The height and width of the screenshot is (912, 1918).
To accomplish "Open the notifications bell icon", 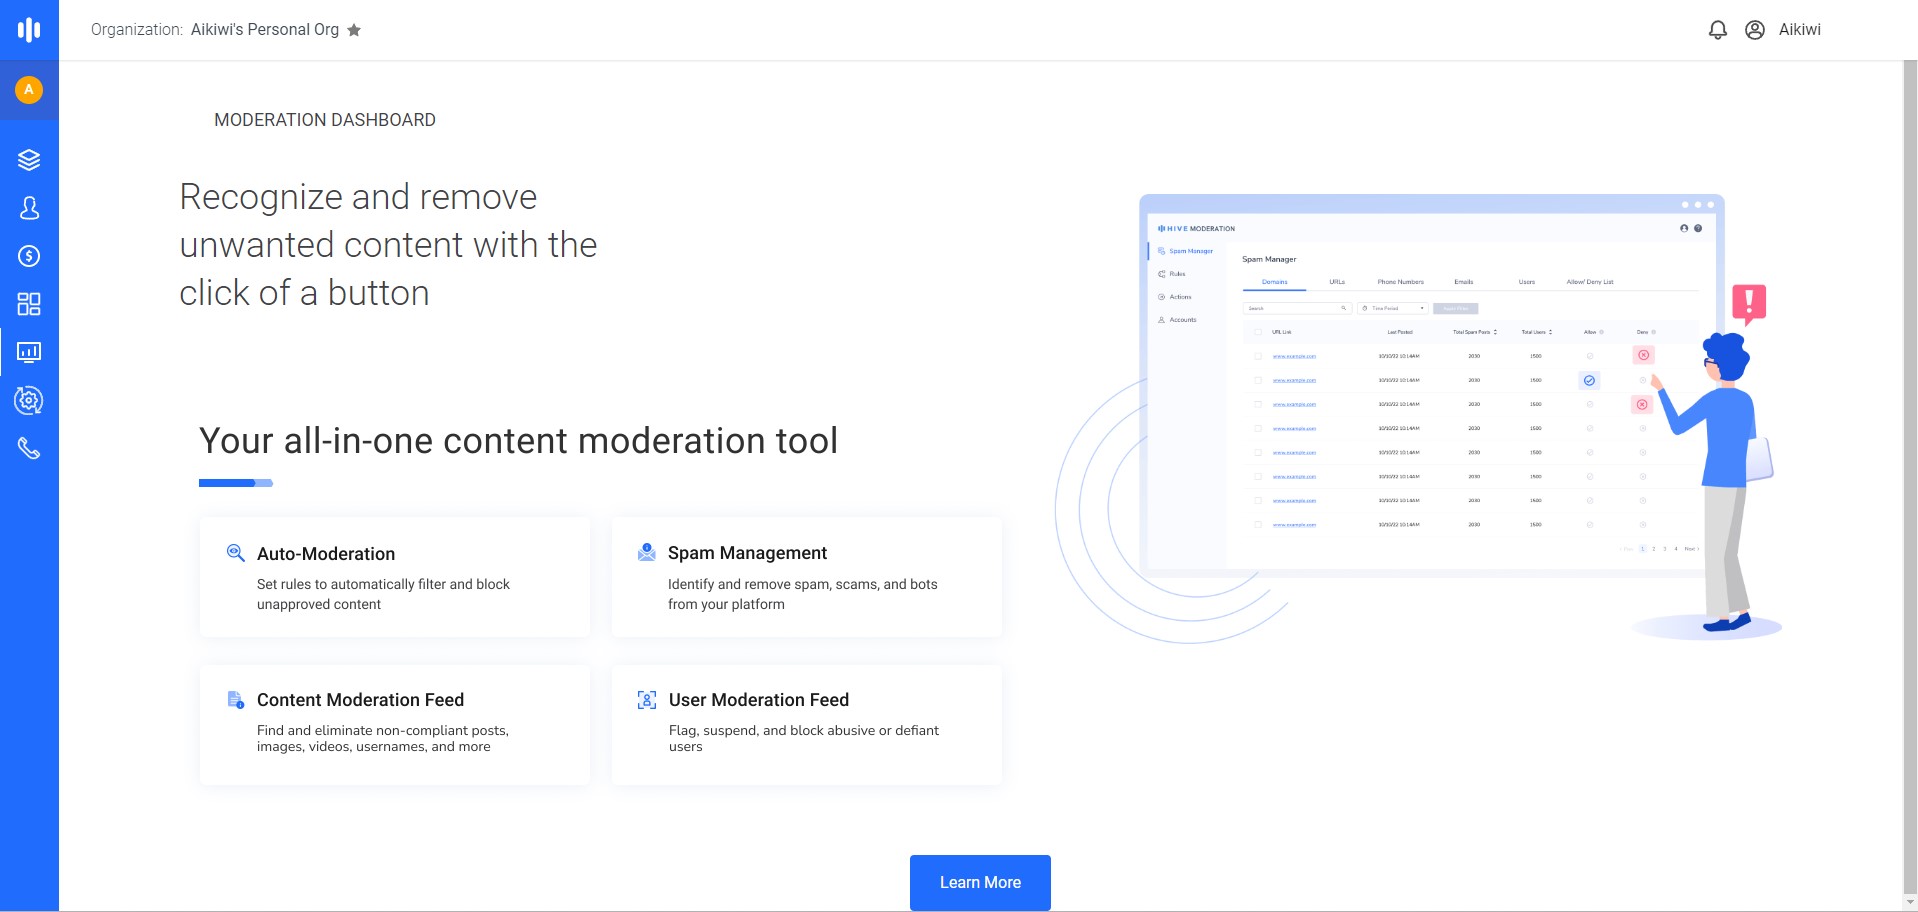I will [1718, 30].
